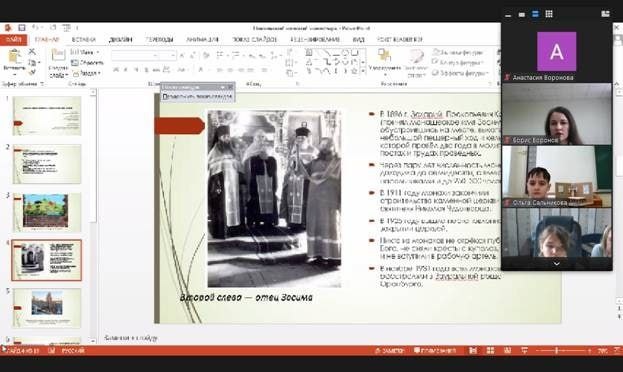
Task: Switch to slide sorter view in status bar
Action: point(491,350)
